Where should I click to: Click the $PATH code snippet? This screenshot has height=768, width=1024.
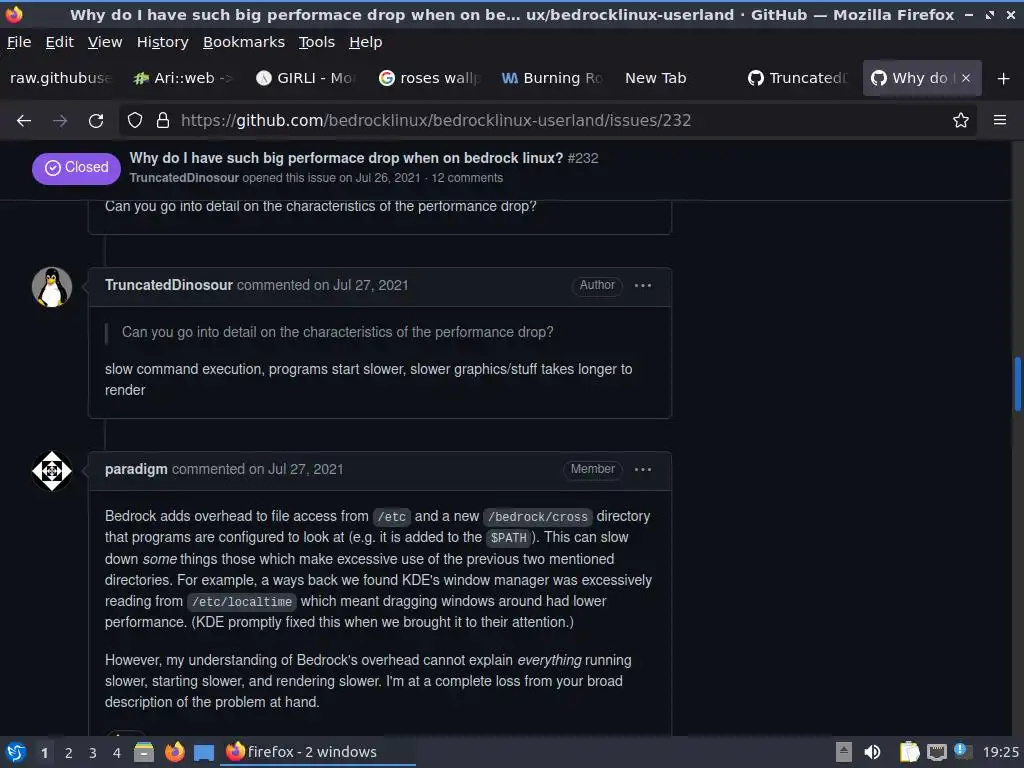coord(509,537)
